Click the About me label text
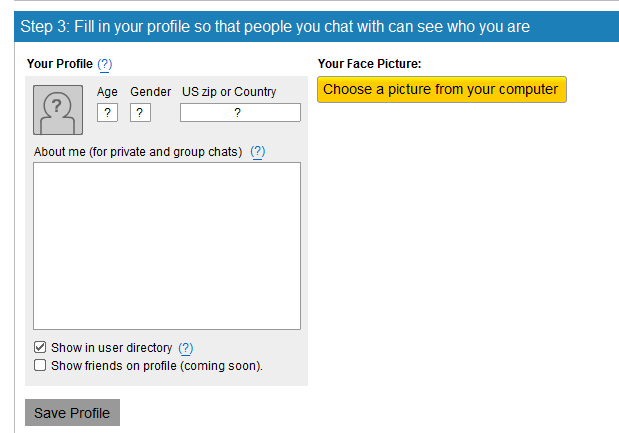 click(x=138, y=152)
